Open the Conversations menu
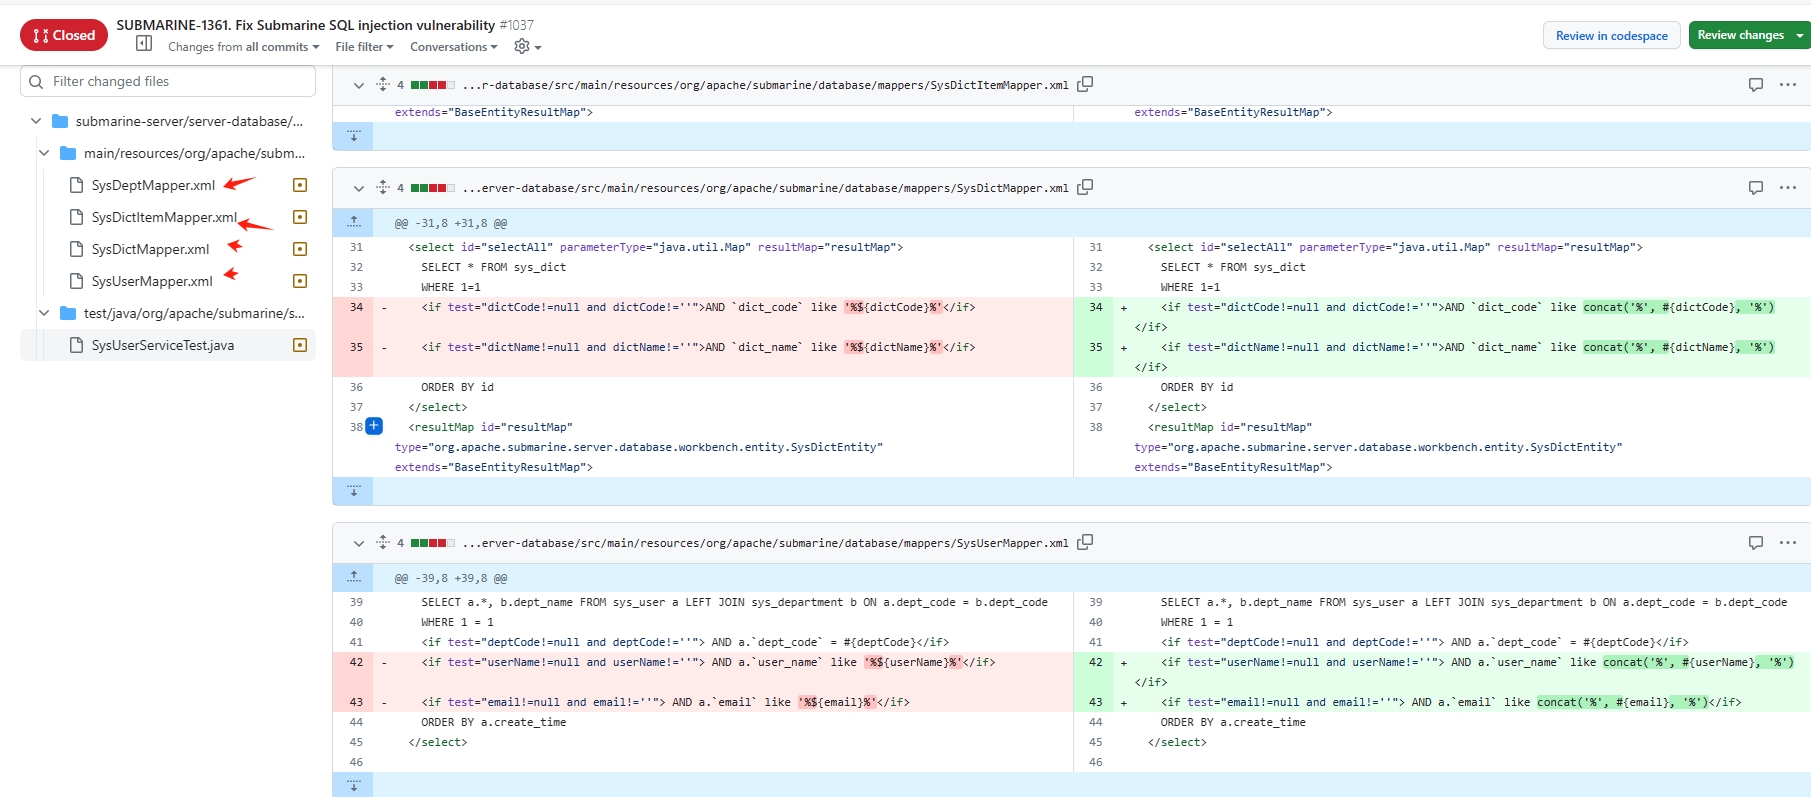The width and height of the screenshot is (1811, 797). [x=453, y=47]
